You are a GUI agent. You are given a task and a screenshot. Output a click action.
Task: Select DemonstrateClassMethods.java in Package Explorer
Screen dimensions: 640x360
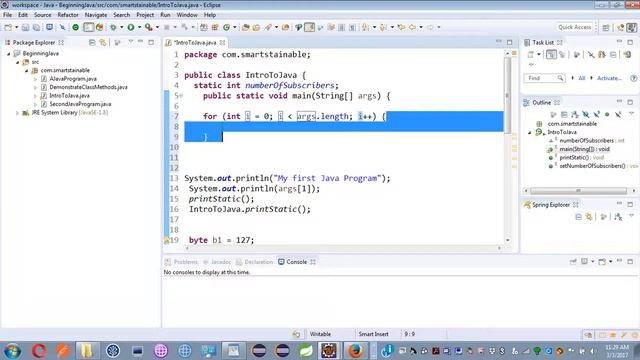click(x=88, y=87)
